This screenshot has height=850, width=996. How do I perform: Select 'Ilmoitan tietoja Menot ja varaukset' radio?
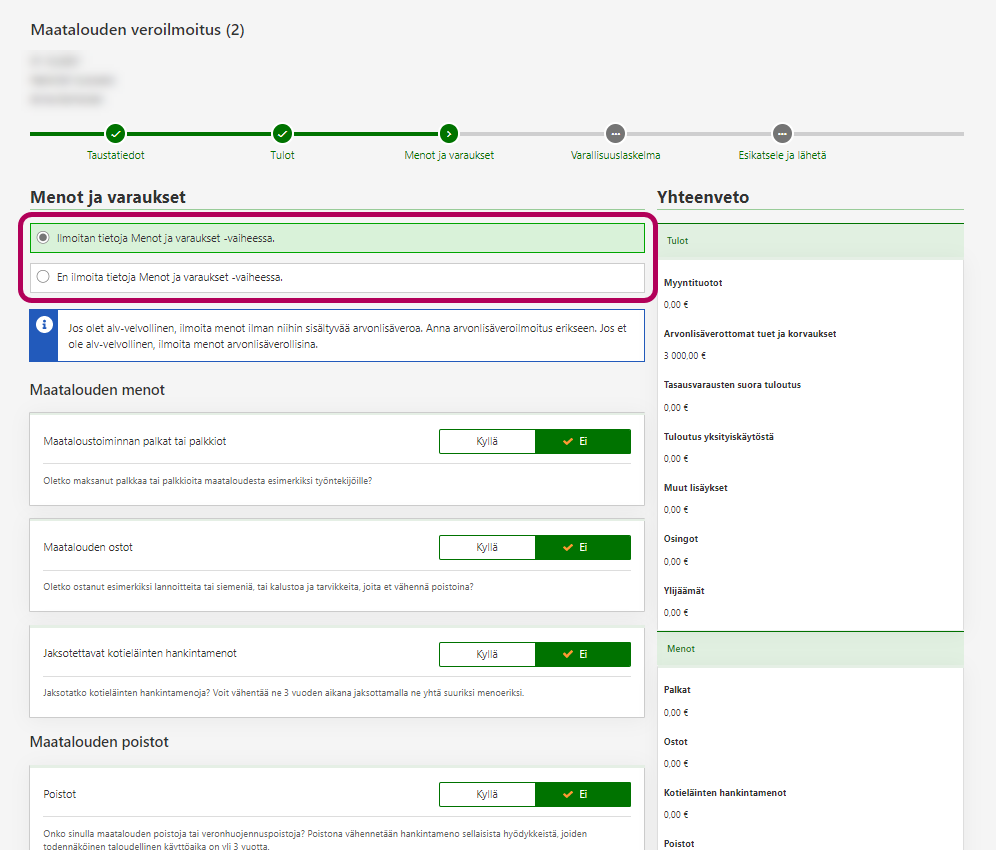point(43,238)
